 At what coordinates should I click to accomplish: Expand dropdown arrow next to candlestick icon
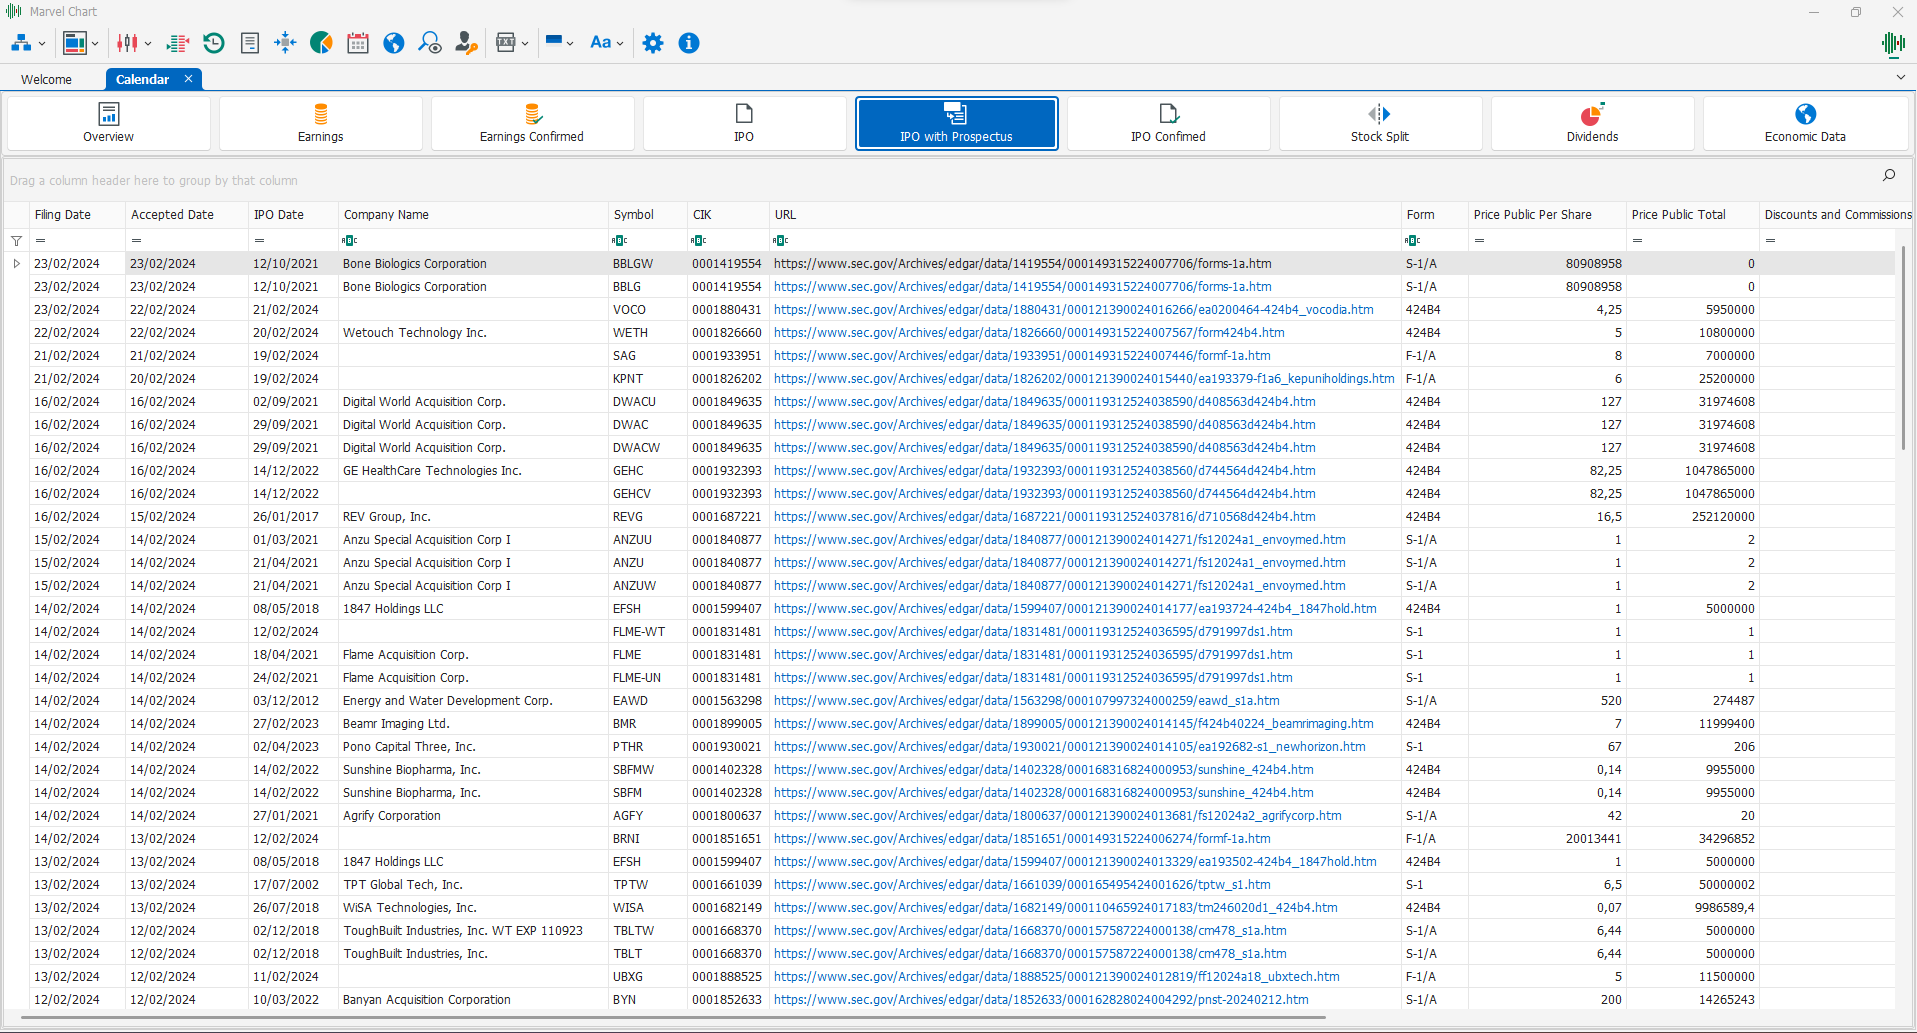point(148,44)
